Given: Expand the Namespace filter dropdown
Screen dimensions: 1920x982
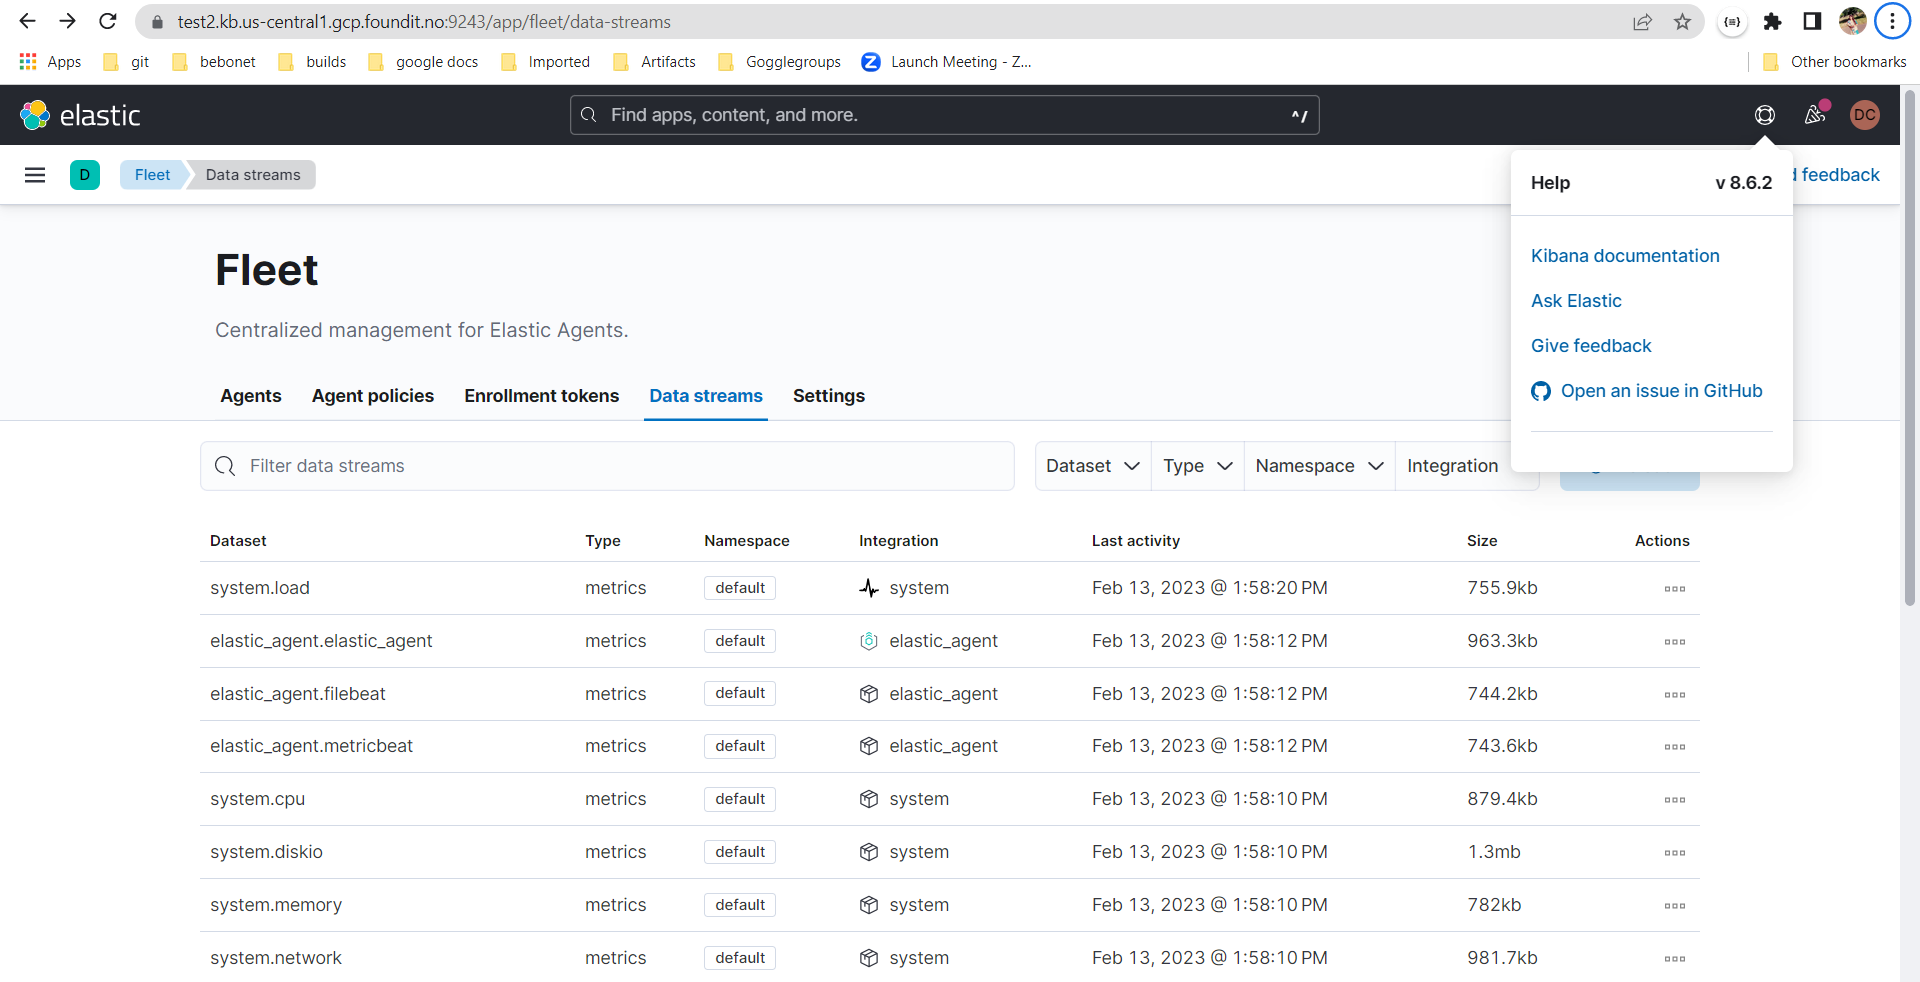Looking at the screenshot, I should click(x=1318, y=465).
